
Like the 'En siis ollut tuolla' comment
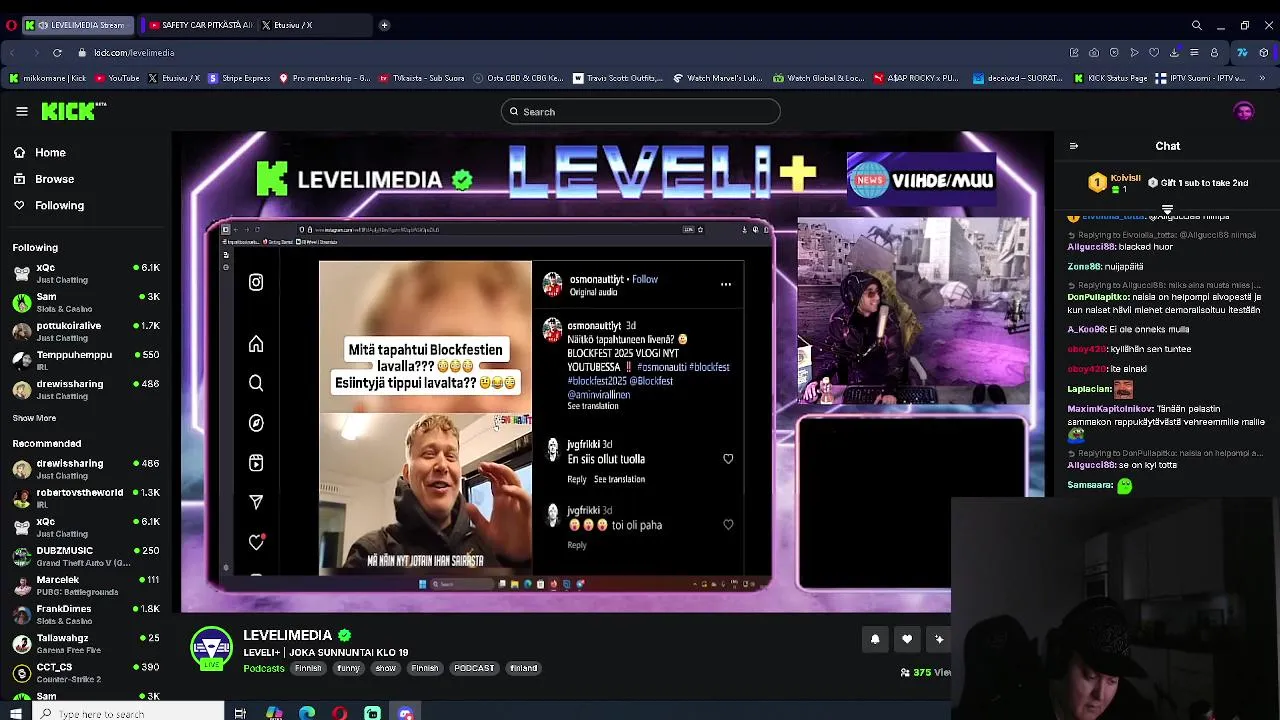pyautogui.click(x=728, y=459)
